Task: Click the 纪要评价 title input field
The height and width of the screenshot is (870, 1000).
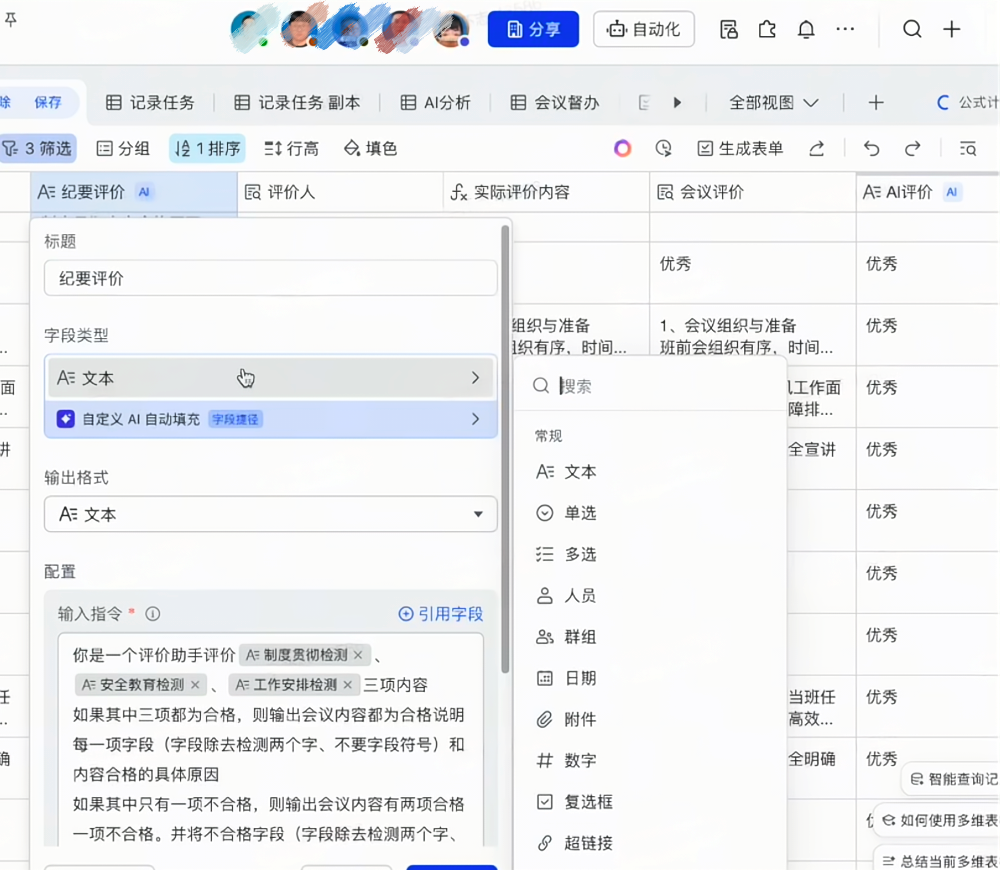Action: coord(270,277)
